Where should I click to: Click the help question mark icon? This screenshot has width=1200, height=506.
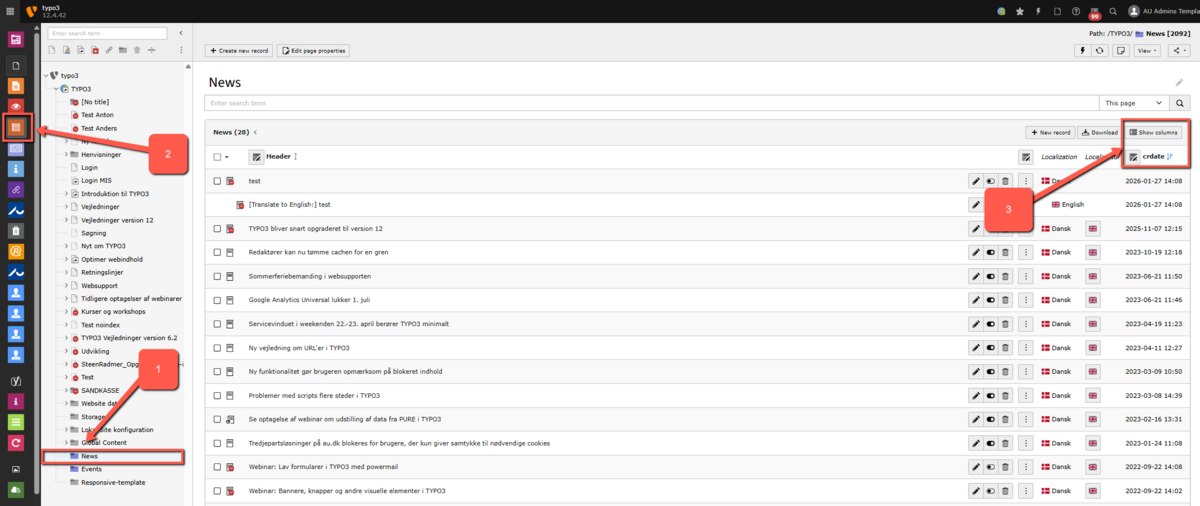coord(1075,12)
